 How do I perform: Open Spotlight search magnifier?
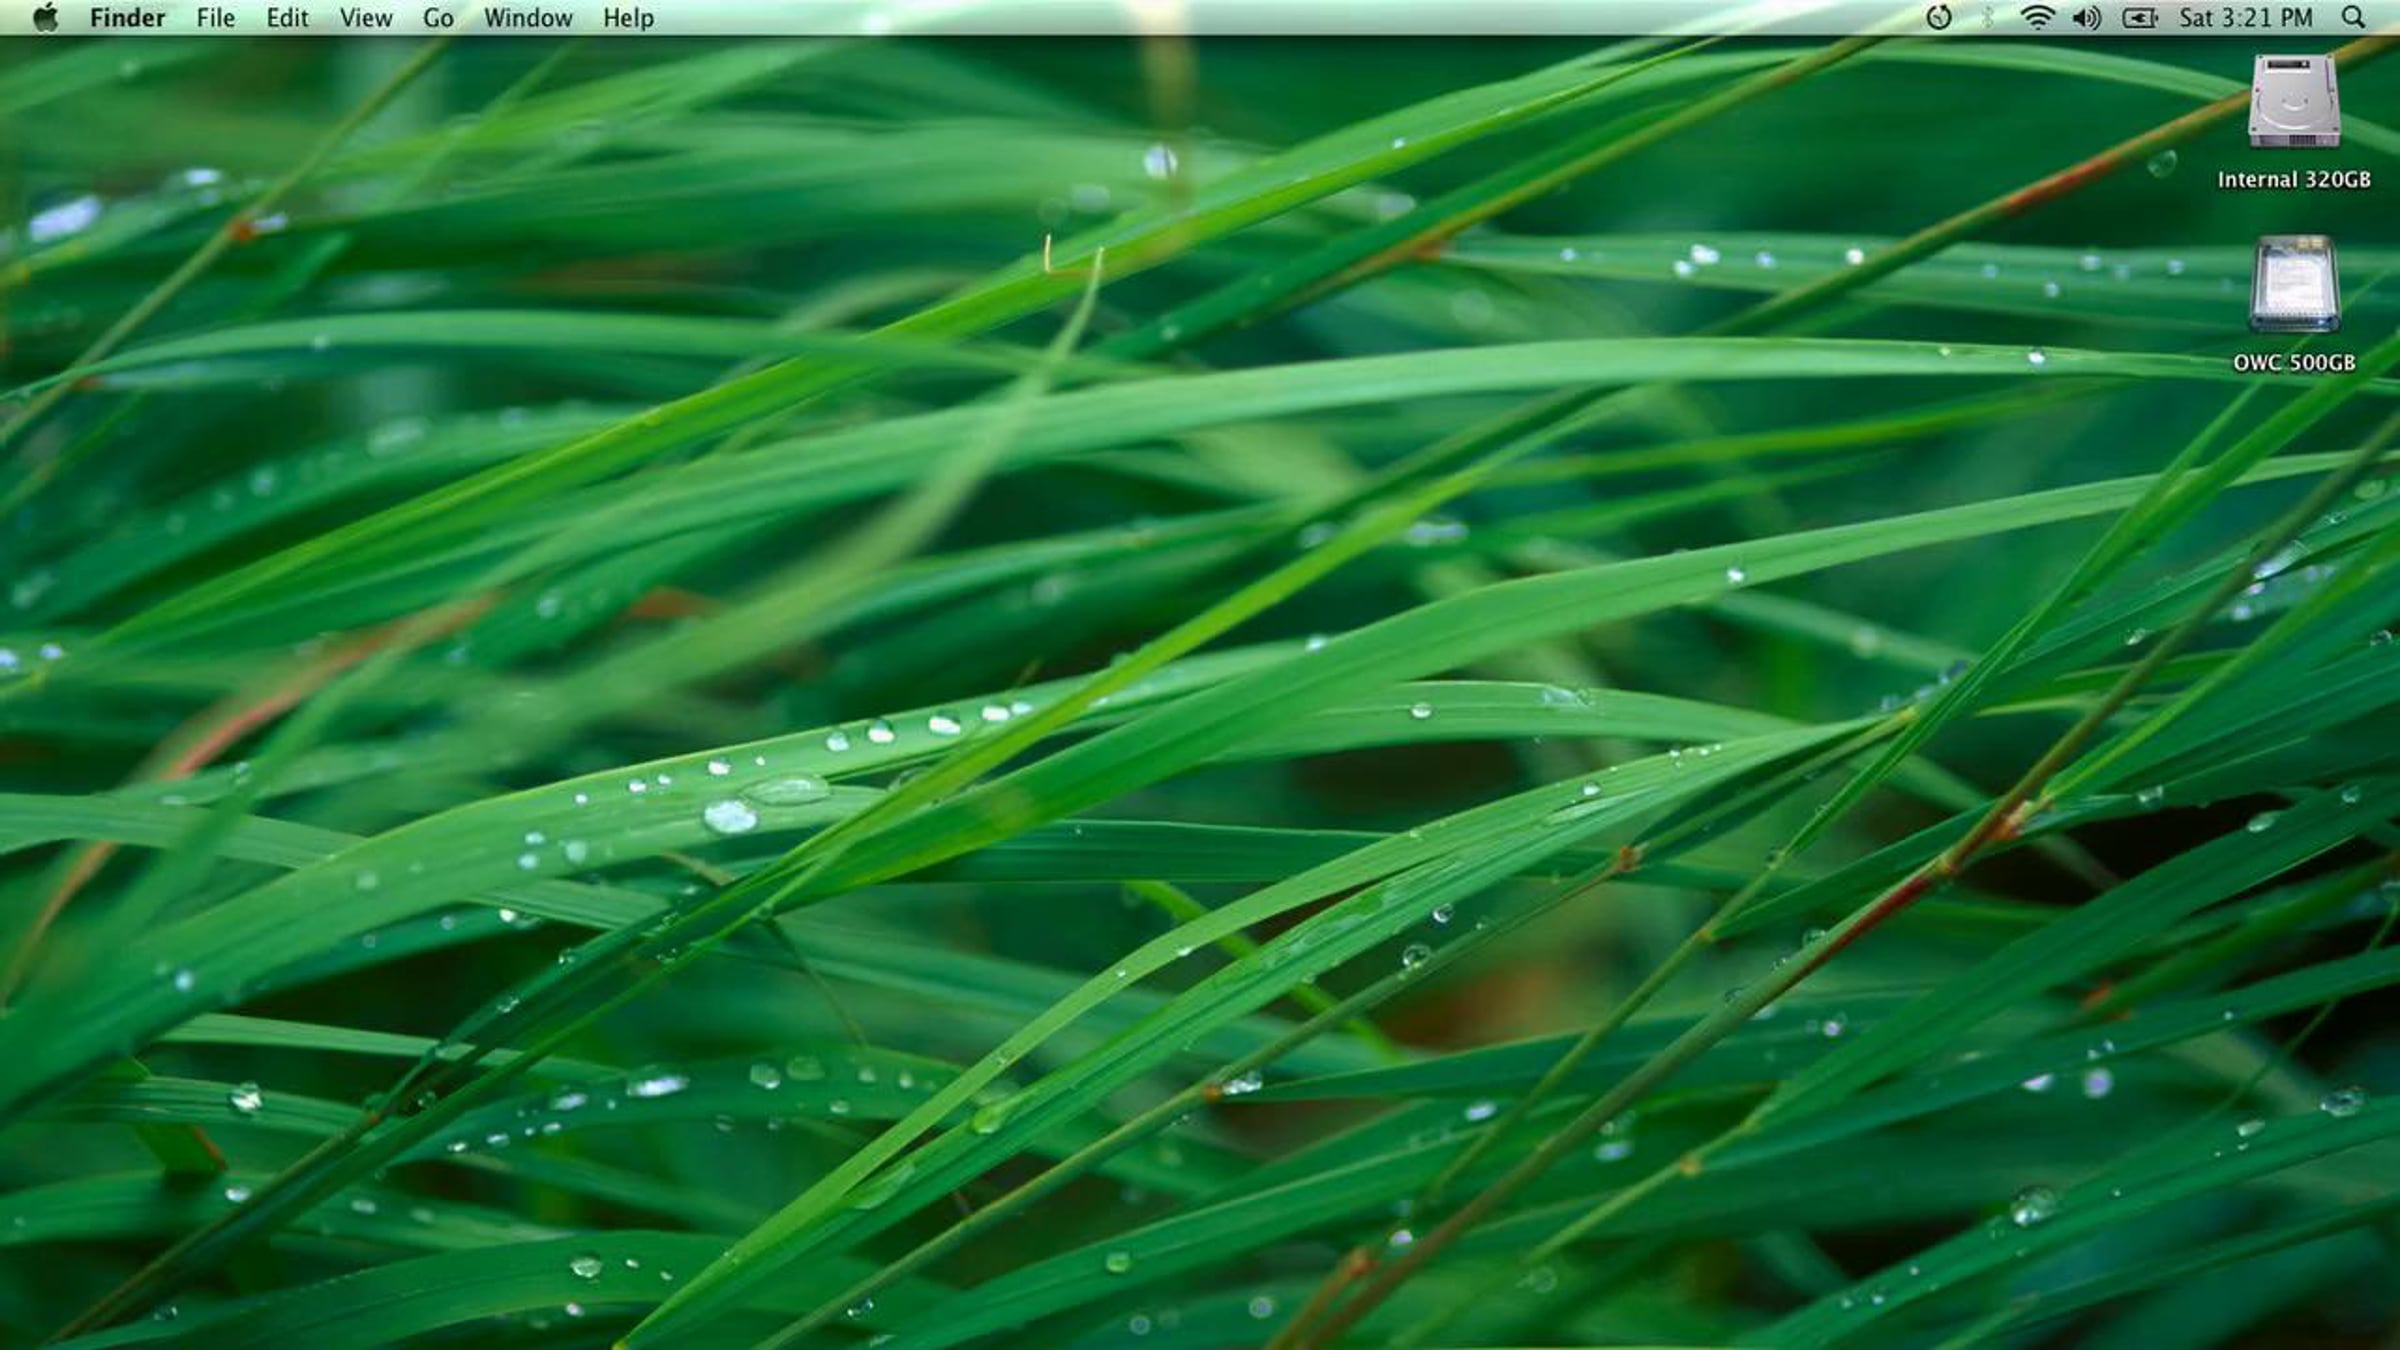[x=2354, y=18]
